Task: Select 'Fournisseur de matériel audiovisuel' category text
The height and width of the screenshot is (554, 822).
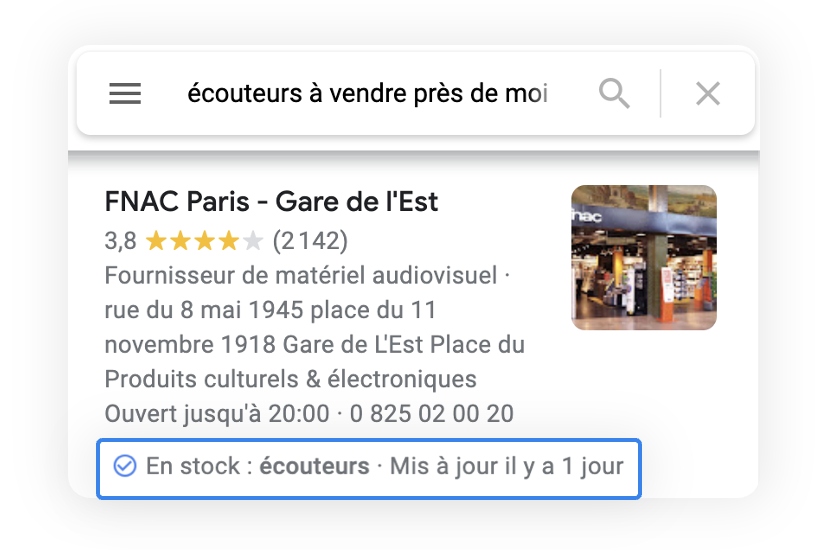Action: tap(301, 276)
